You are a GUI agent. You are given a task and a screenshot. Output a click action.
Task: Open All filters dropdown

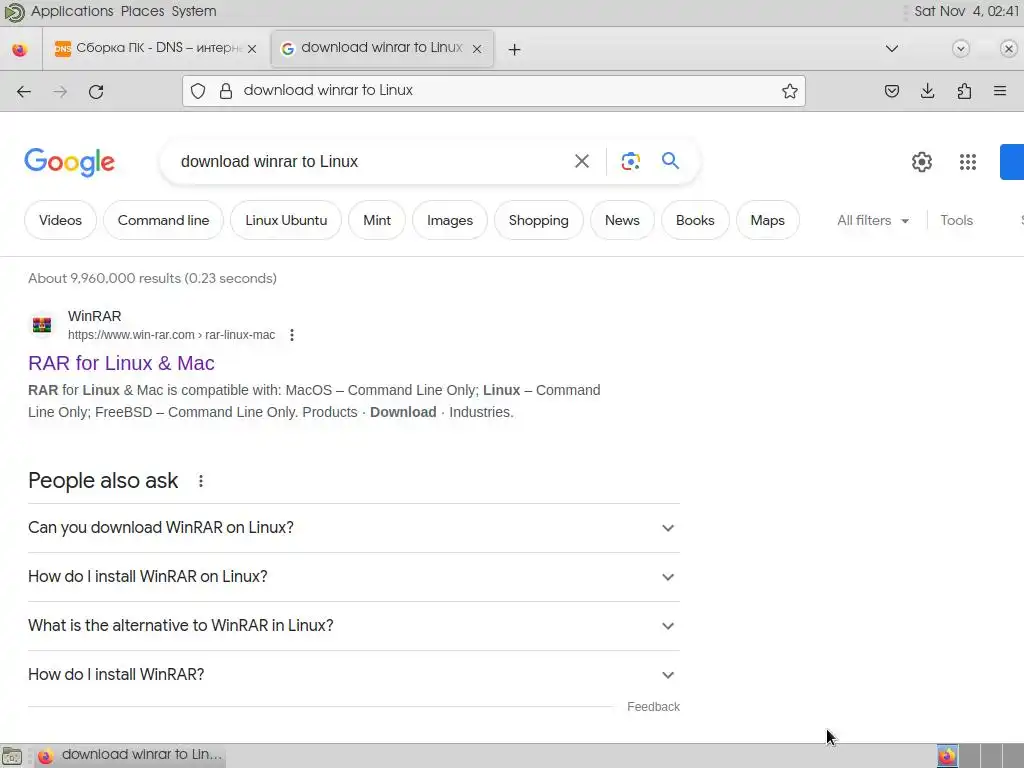point(873,221)
